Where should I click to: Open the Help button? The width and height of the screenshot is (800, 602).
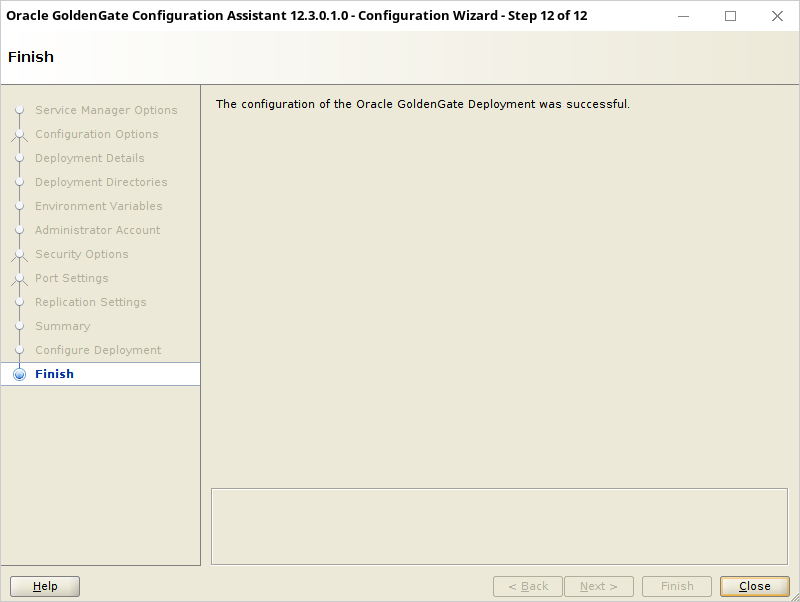(x=45, y=586)
